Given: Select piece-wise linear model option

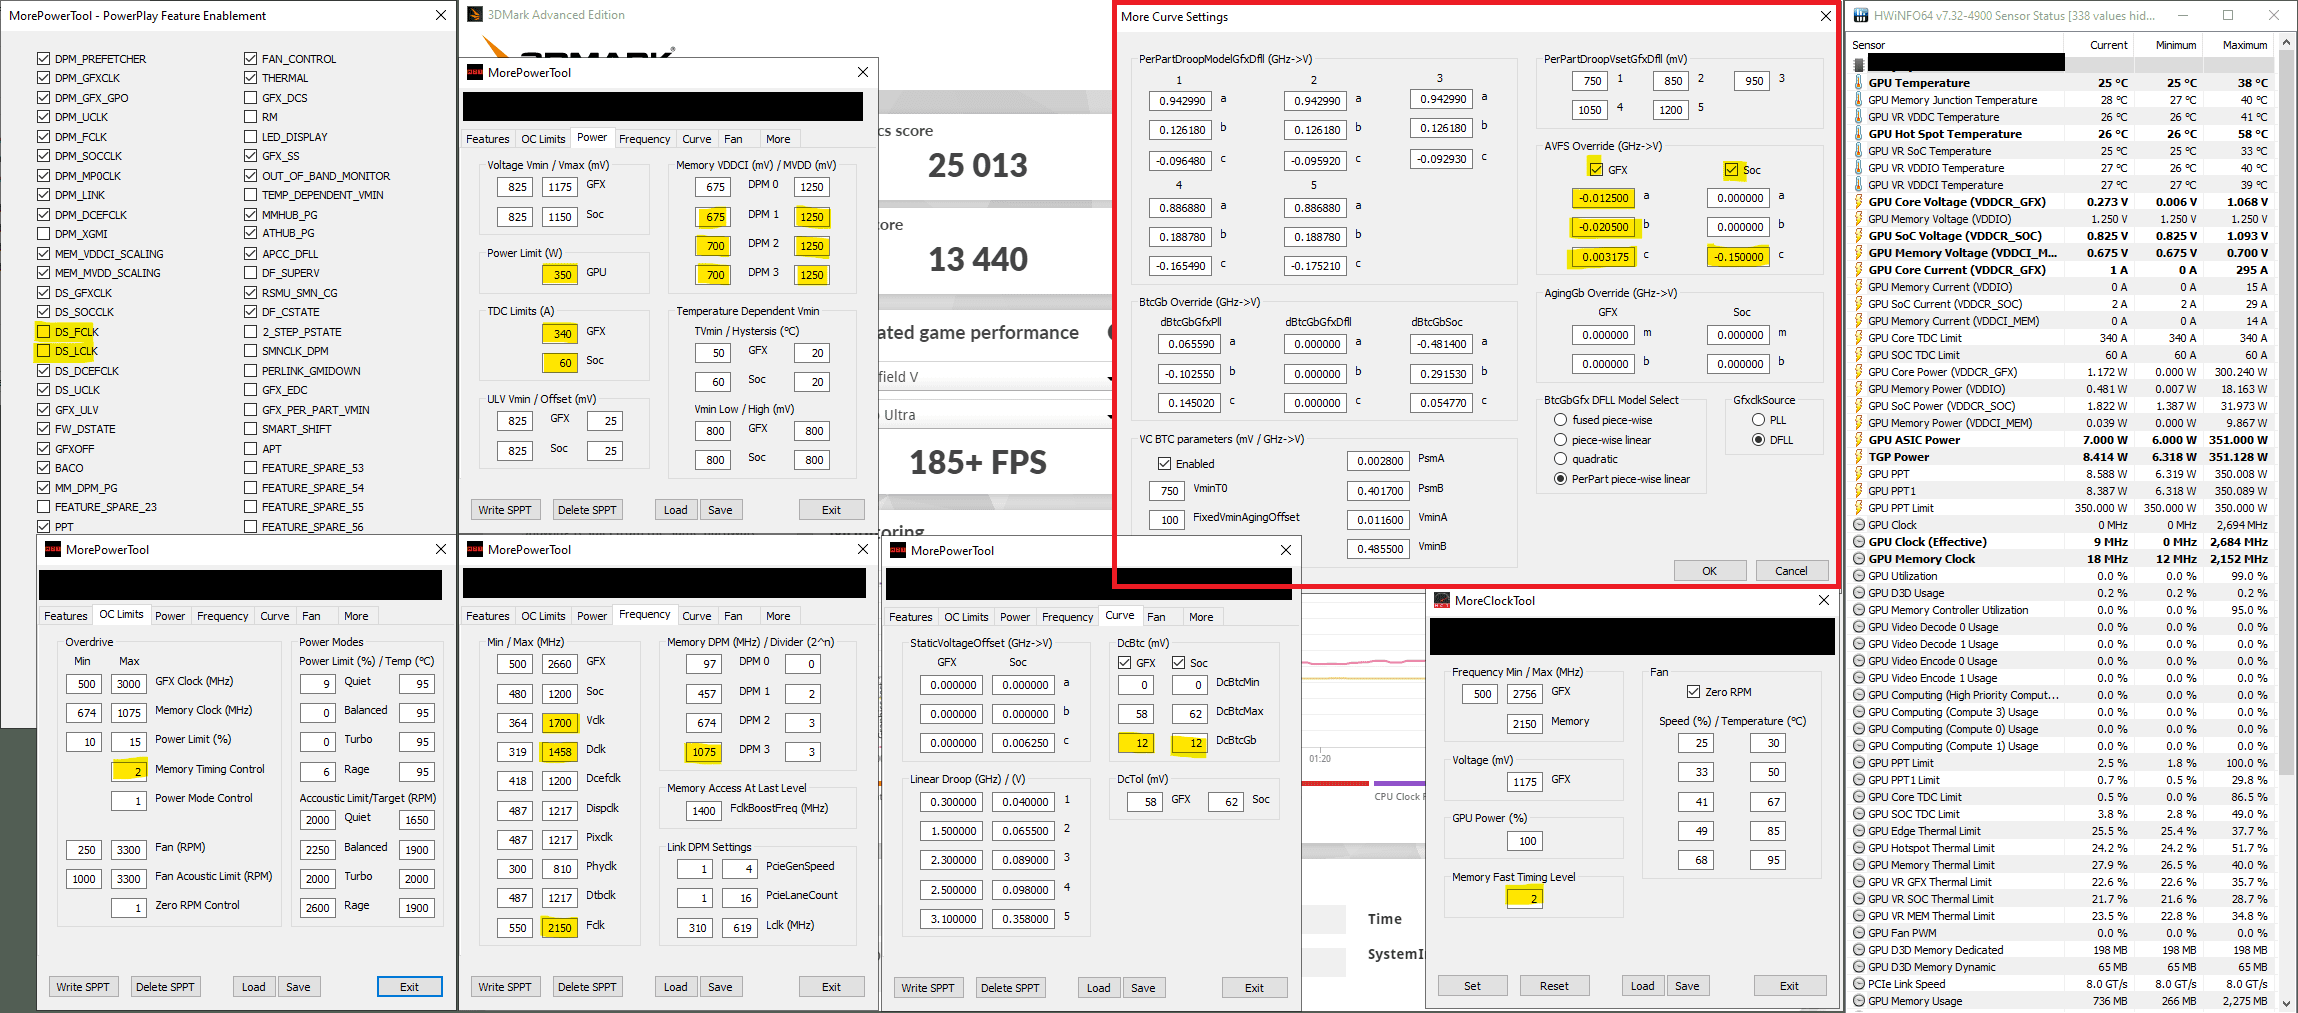Looking at the screenshot, I should [x=1560, y=440].
